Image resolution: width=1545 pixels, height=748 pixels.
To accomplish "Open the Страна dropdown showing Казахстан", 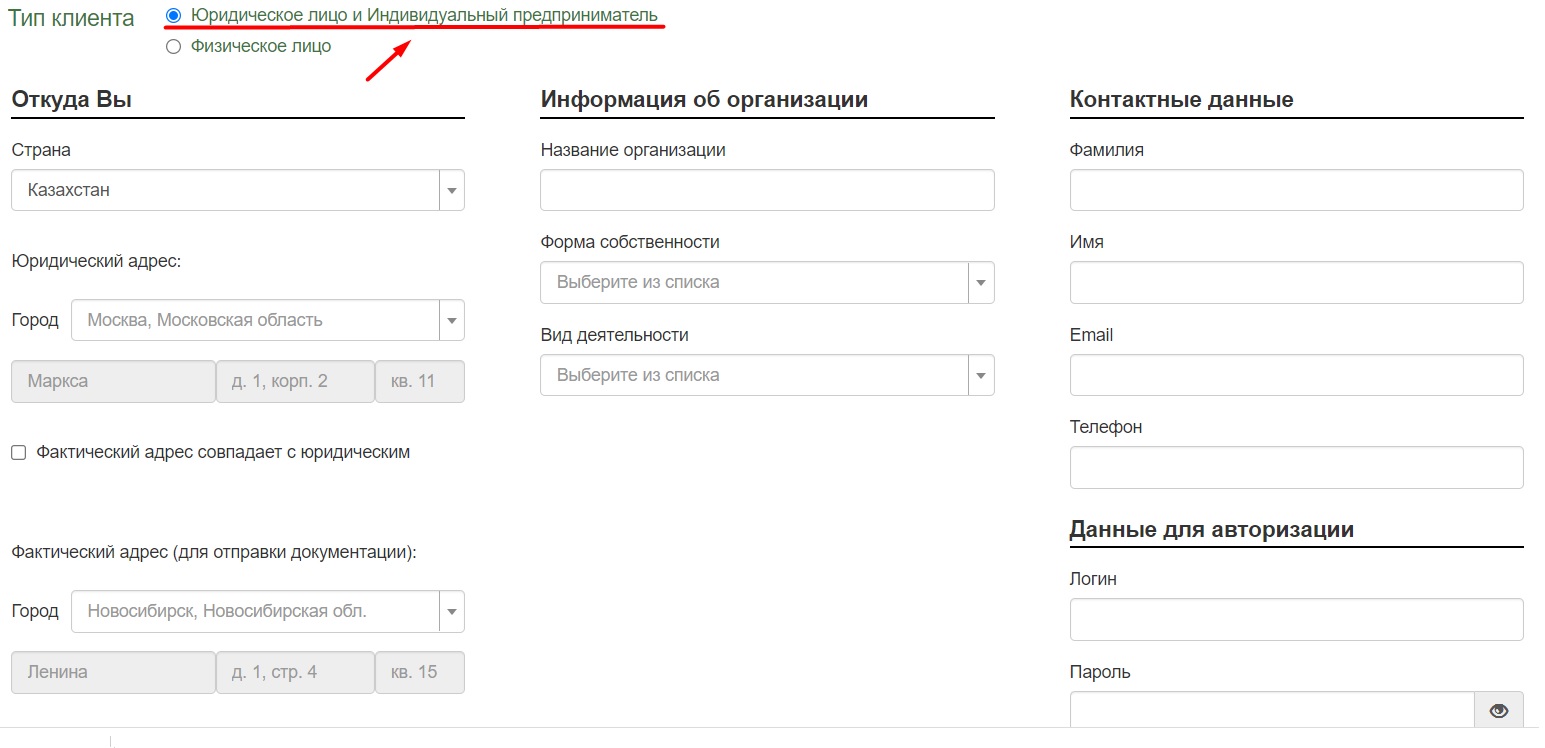I will (x=238, y=190).
